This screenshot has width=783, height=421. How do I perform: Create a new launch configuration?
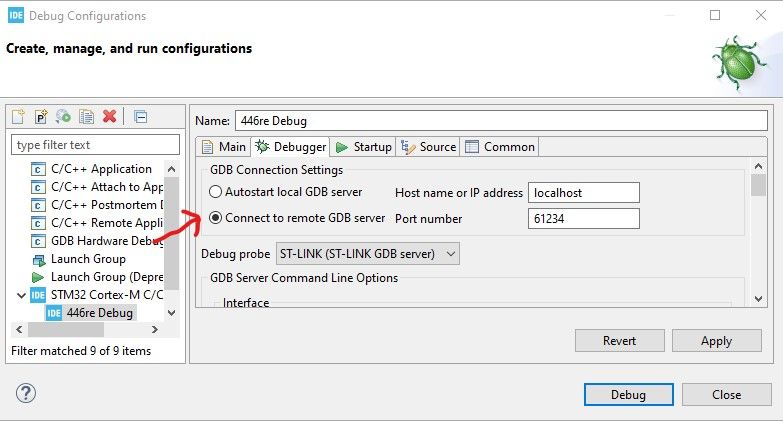(x=18, y=116)
